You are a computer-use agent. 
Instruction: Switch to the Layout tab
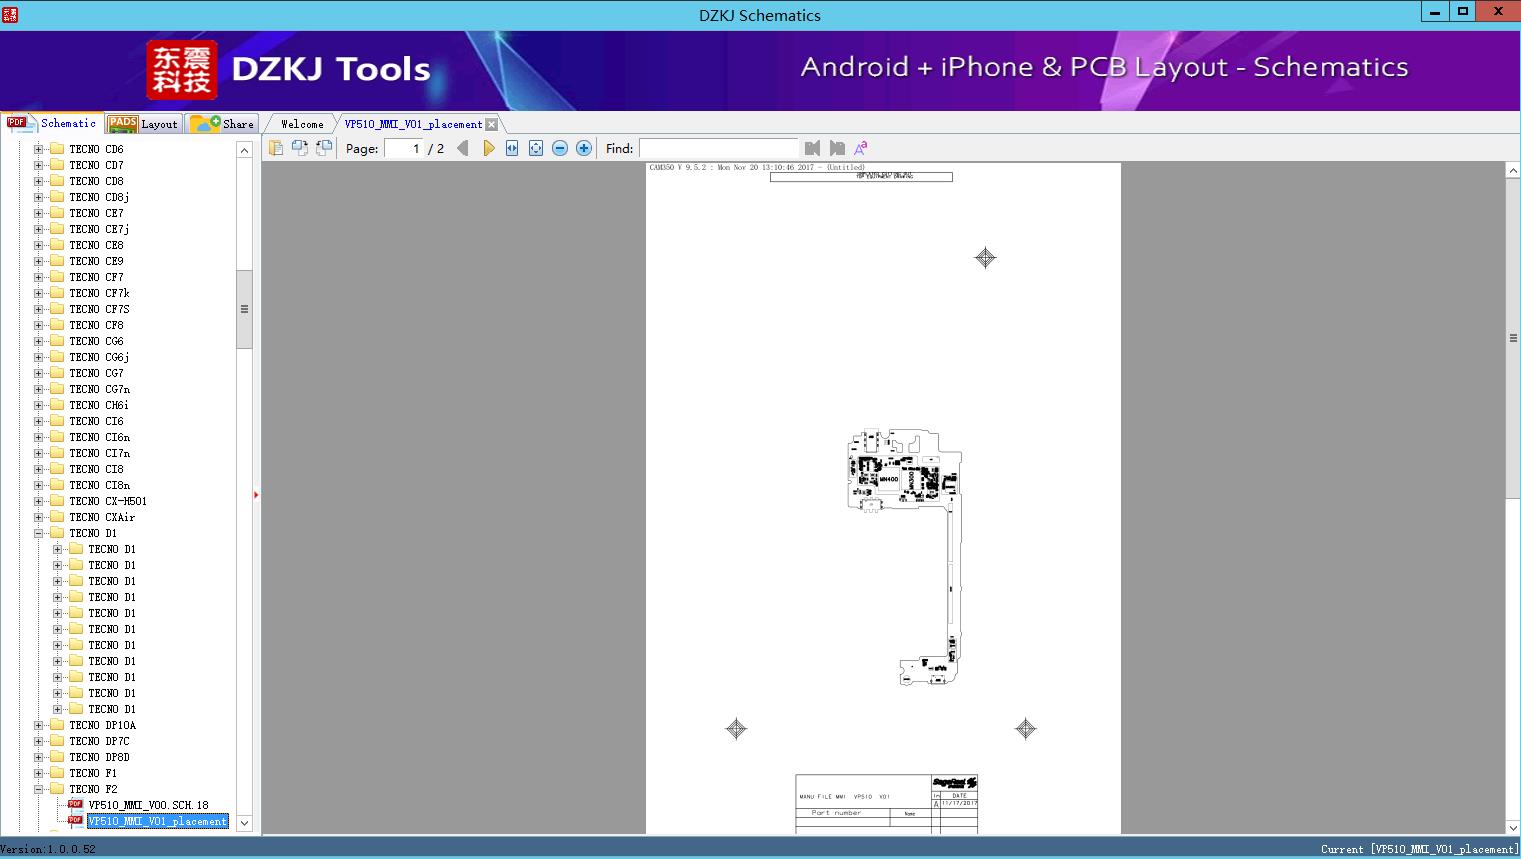click(x=143, y=124)
